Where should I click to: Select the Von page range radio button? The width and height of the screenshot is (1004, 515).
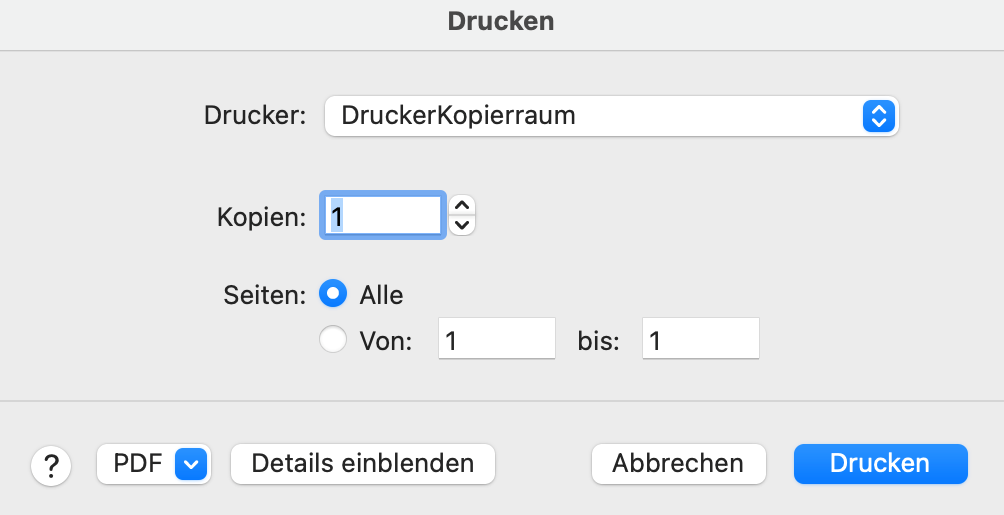(x=333, y=339)
